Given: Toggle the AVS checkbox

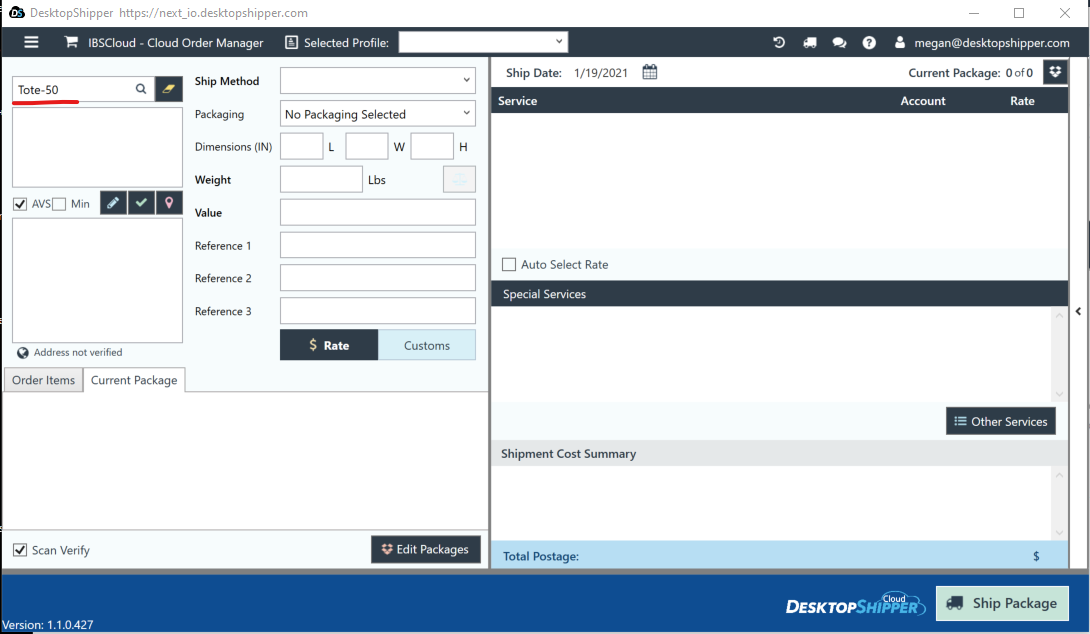Looking at the screenshot, I should point(19,204).
